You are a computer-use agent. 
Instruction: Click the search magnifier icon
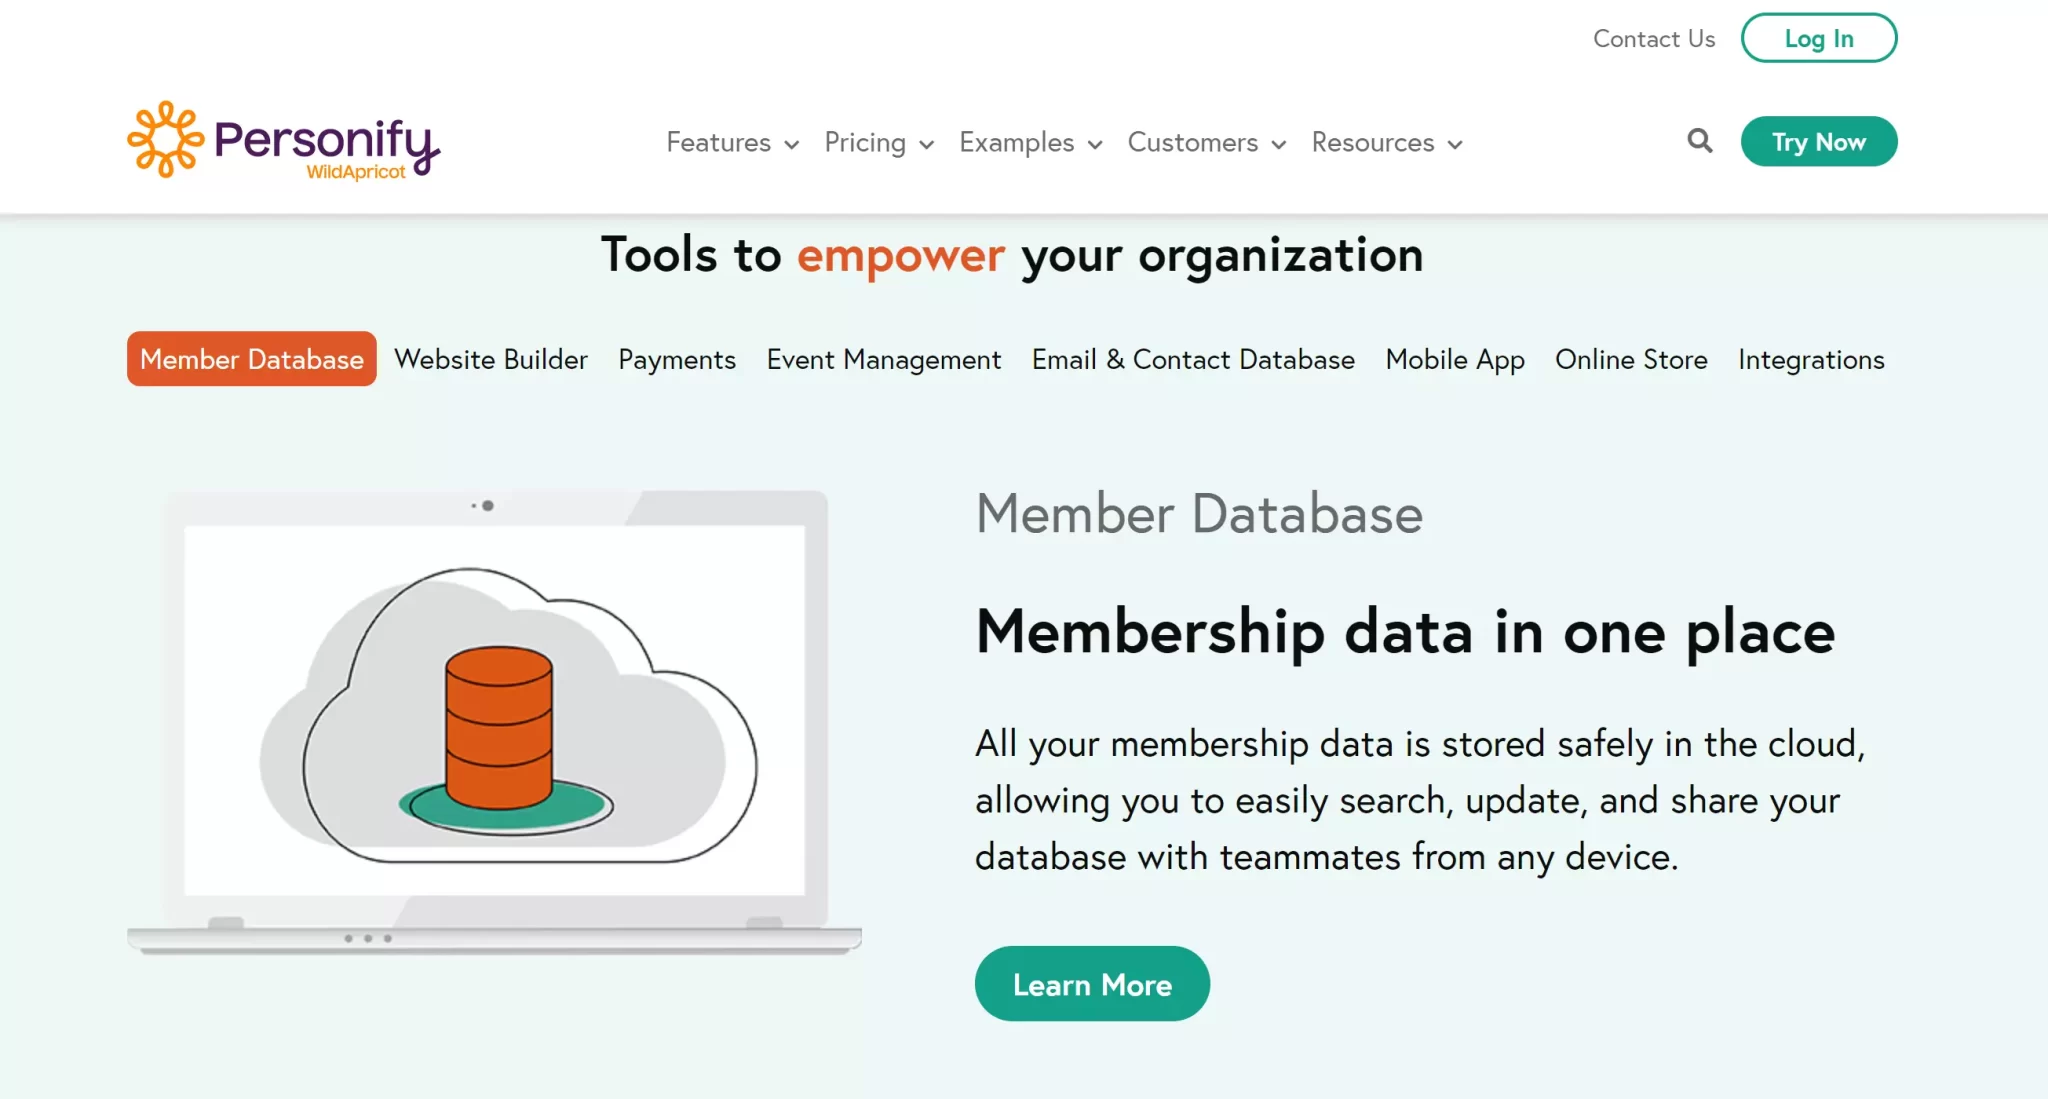click(x=1699, y=141)
